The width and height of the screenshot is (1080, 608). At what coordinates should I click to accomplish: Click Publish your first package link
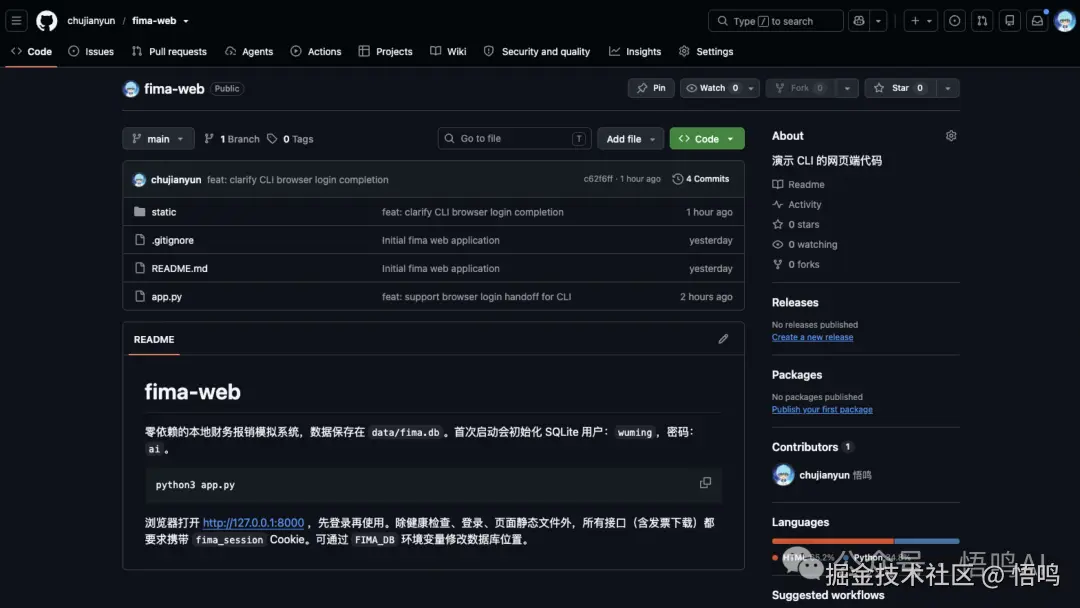point(822,410)
